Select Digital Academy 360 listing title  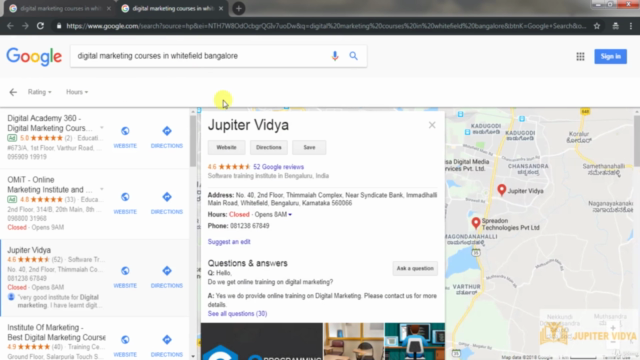pyautogui.click(x=50, y=123)
